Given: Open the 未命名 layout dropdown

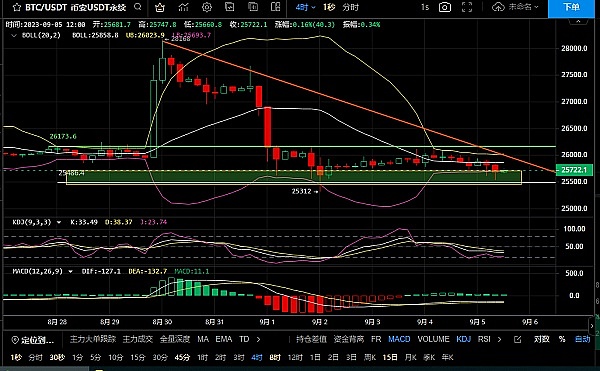Looking at the screenshot, I should 523,7.
